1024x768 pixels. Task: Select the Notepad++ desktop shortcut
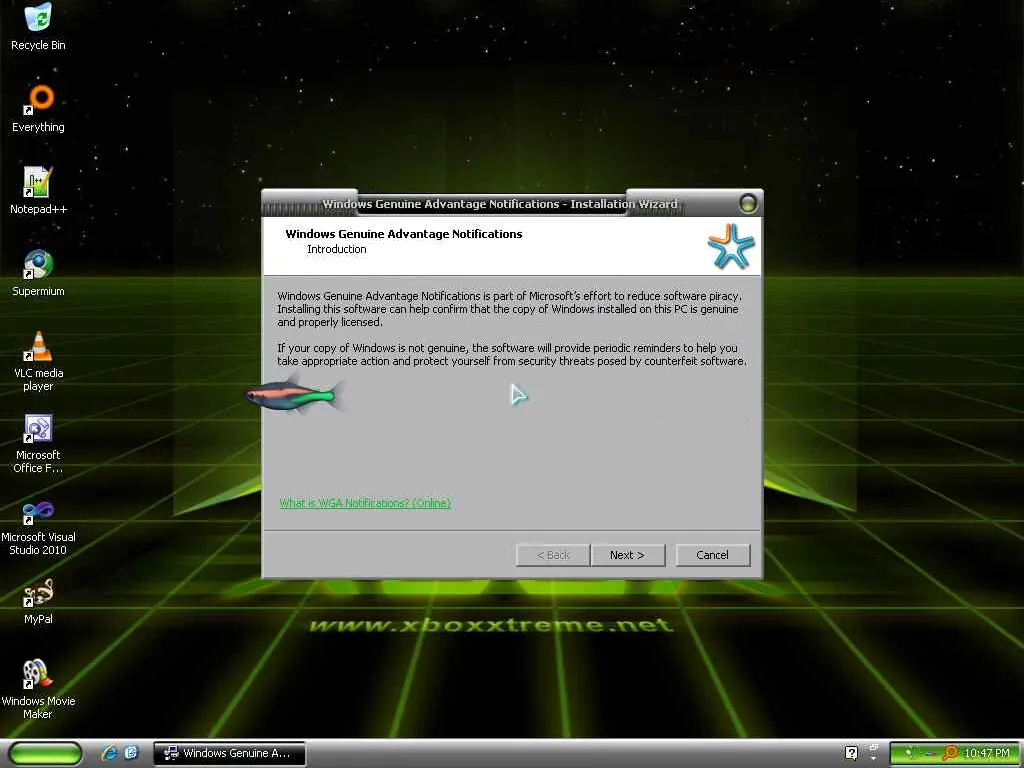pyautogui.click(x=38, y=191)
